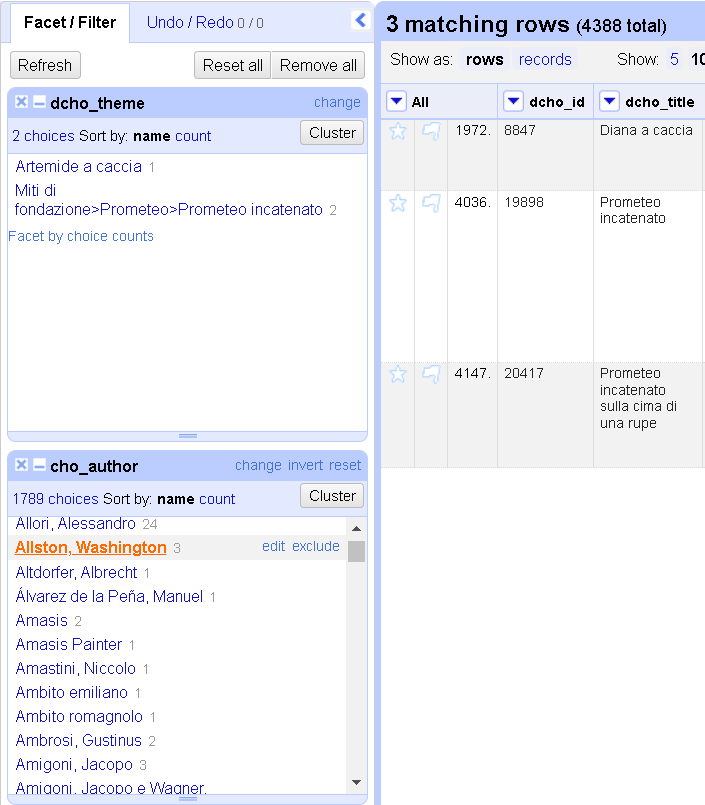The width and height of the screenshot is (705, 805).
Task: Open the All column dropdown menu
Action: point(397,101)
